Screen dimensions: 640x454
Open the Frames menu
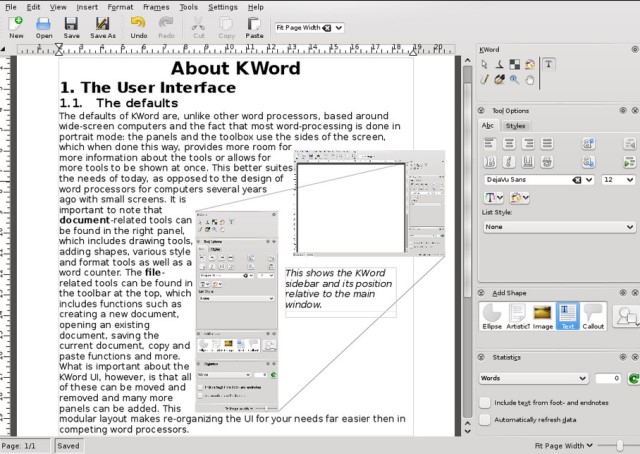point(156,7)
